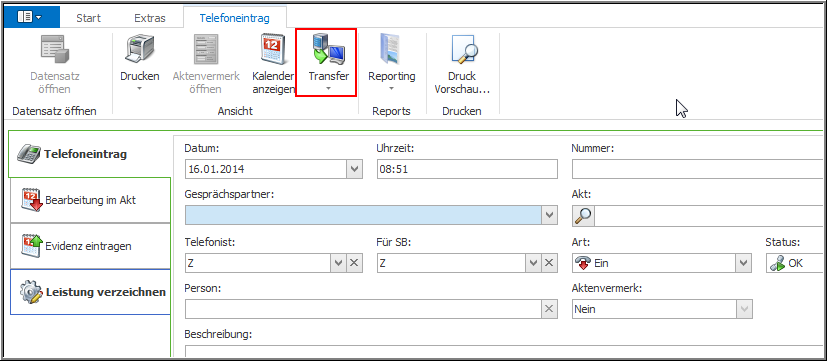Select Bearbeitung im Akt side tab
Viewport: 827px width, 361px height.
pyautogui.click(x=90, y=200)
